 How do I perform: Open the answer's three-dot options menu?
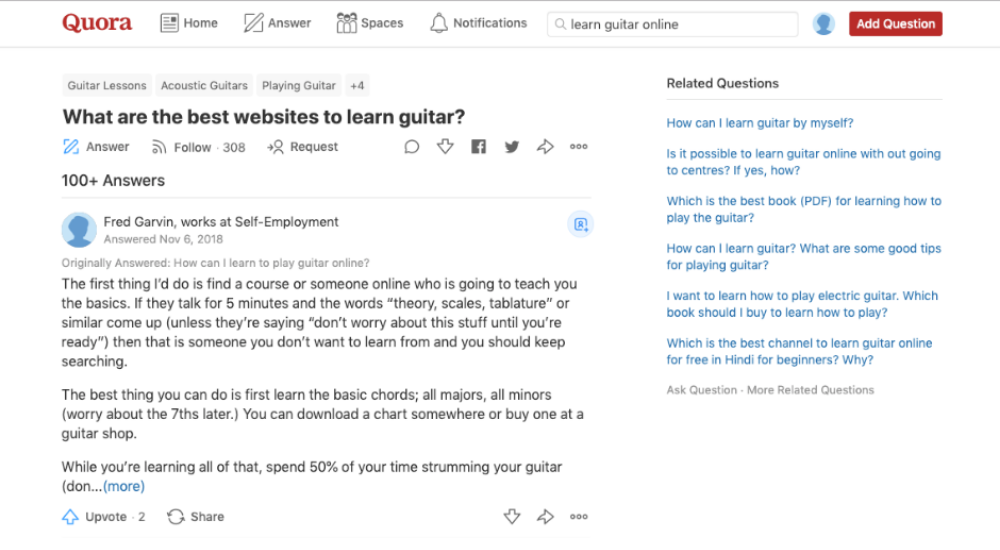click(x=578, y=517)
